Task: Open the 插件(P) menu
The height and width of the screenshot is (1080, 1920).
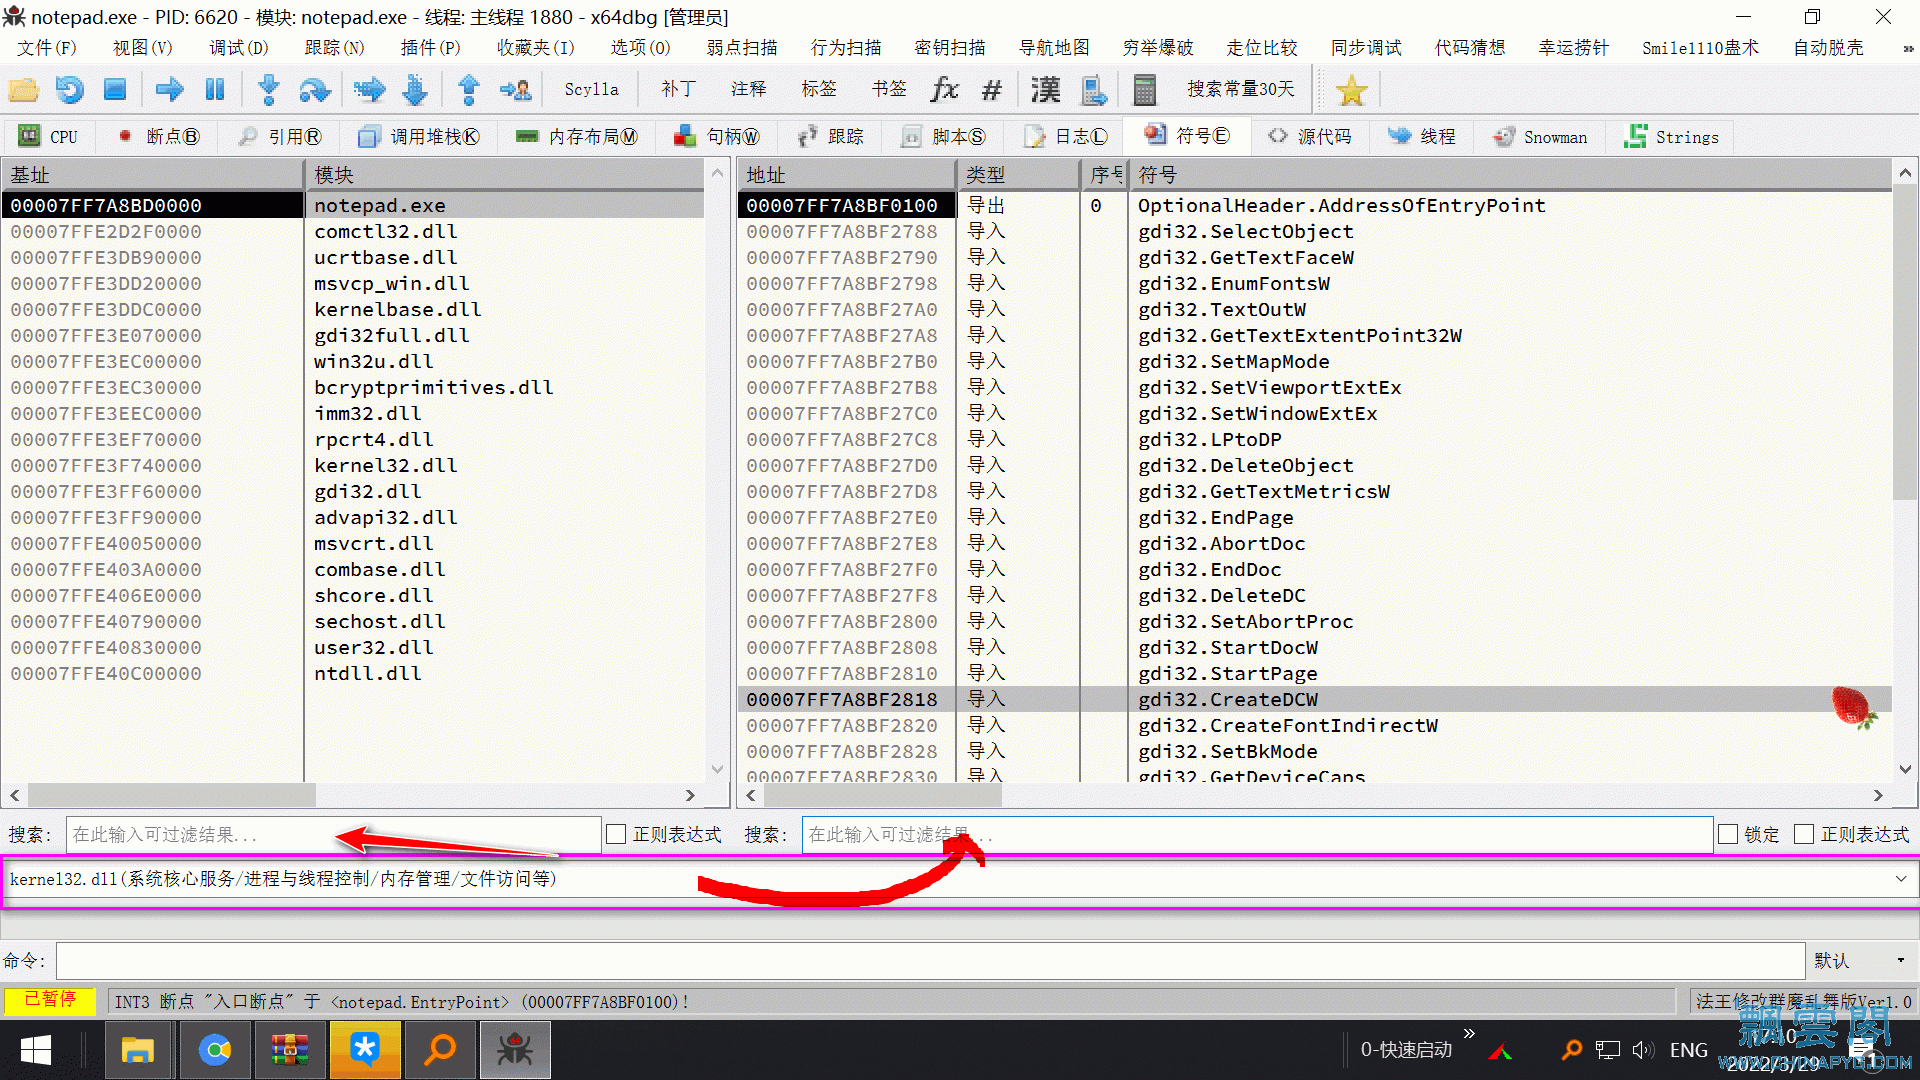Action: 430,48
